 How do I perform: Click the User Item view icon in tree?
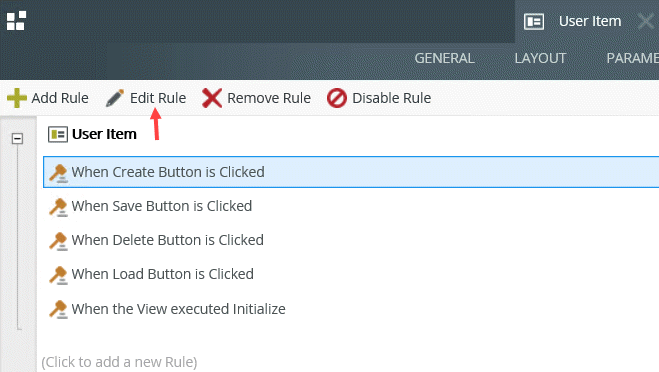click(58, 135)
